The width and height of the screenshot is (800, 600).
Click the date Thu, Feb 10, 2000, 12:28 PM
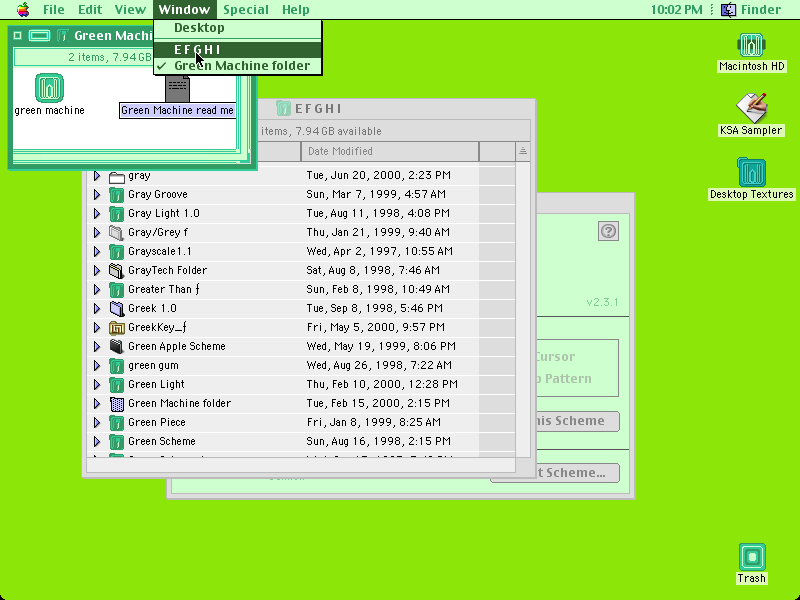tap(382, 384)
